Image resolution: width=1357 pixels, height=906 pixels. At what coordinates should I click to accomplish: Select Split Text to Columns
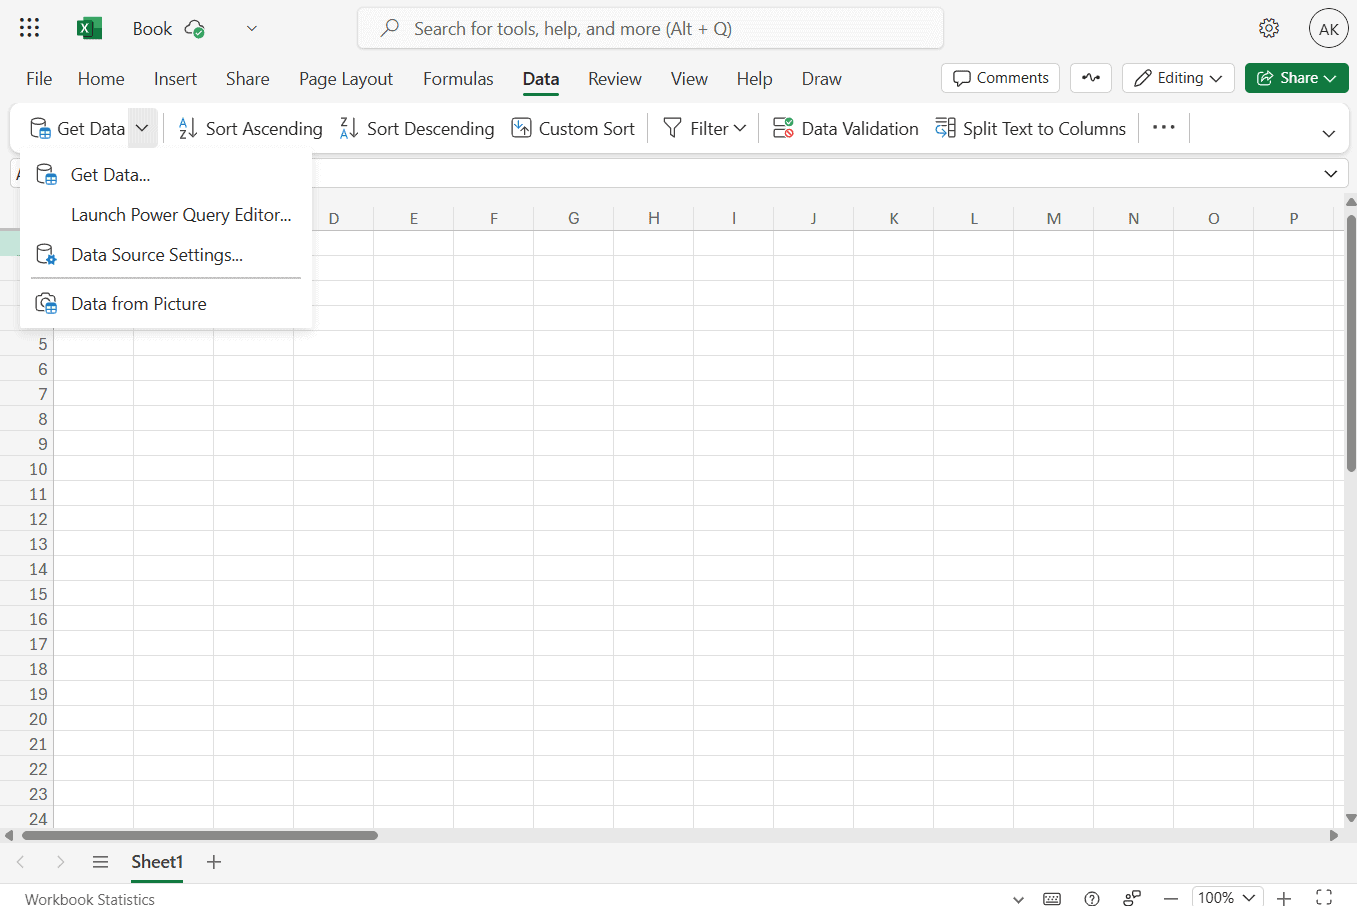click(x=1030, y=128)
